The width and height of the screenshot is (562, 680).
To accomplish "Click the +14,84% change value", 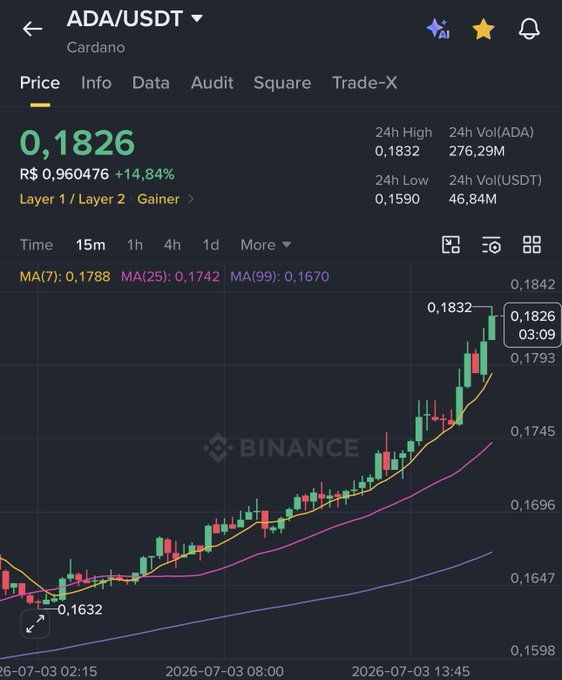I will pos(144,174).
